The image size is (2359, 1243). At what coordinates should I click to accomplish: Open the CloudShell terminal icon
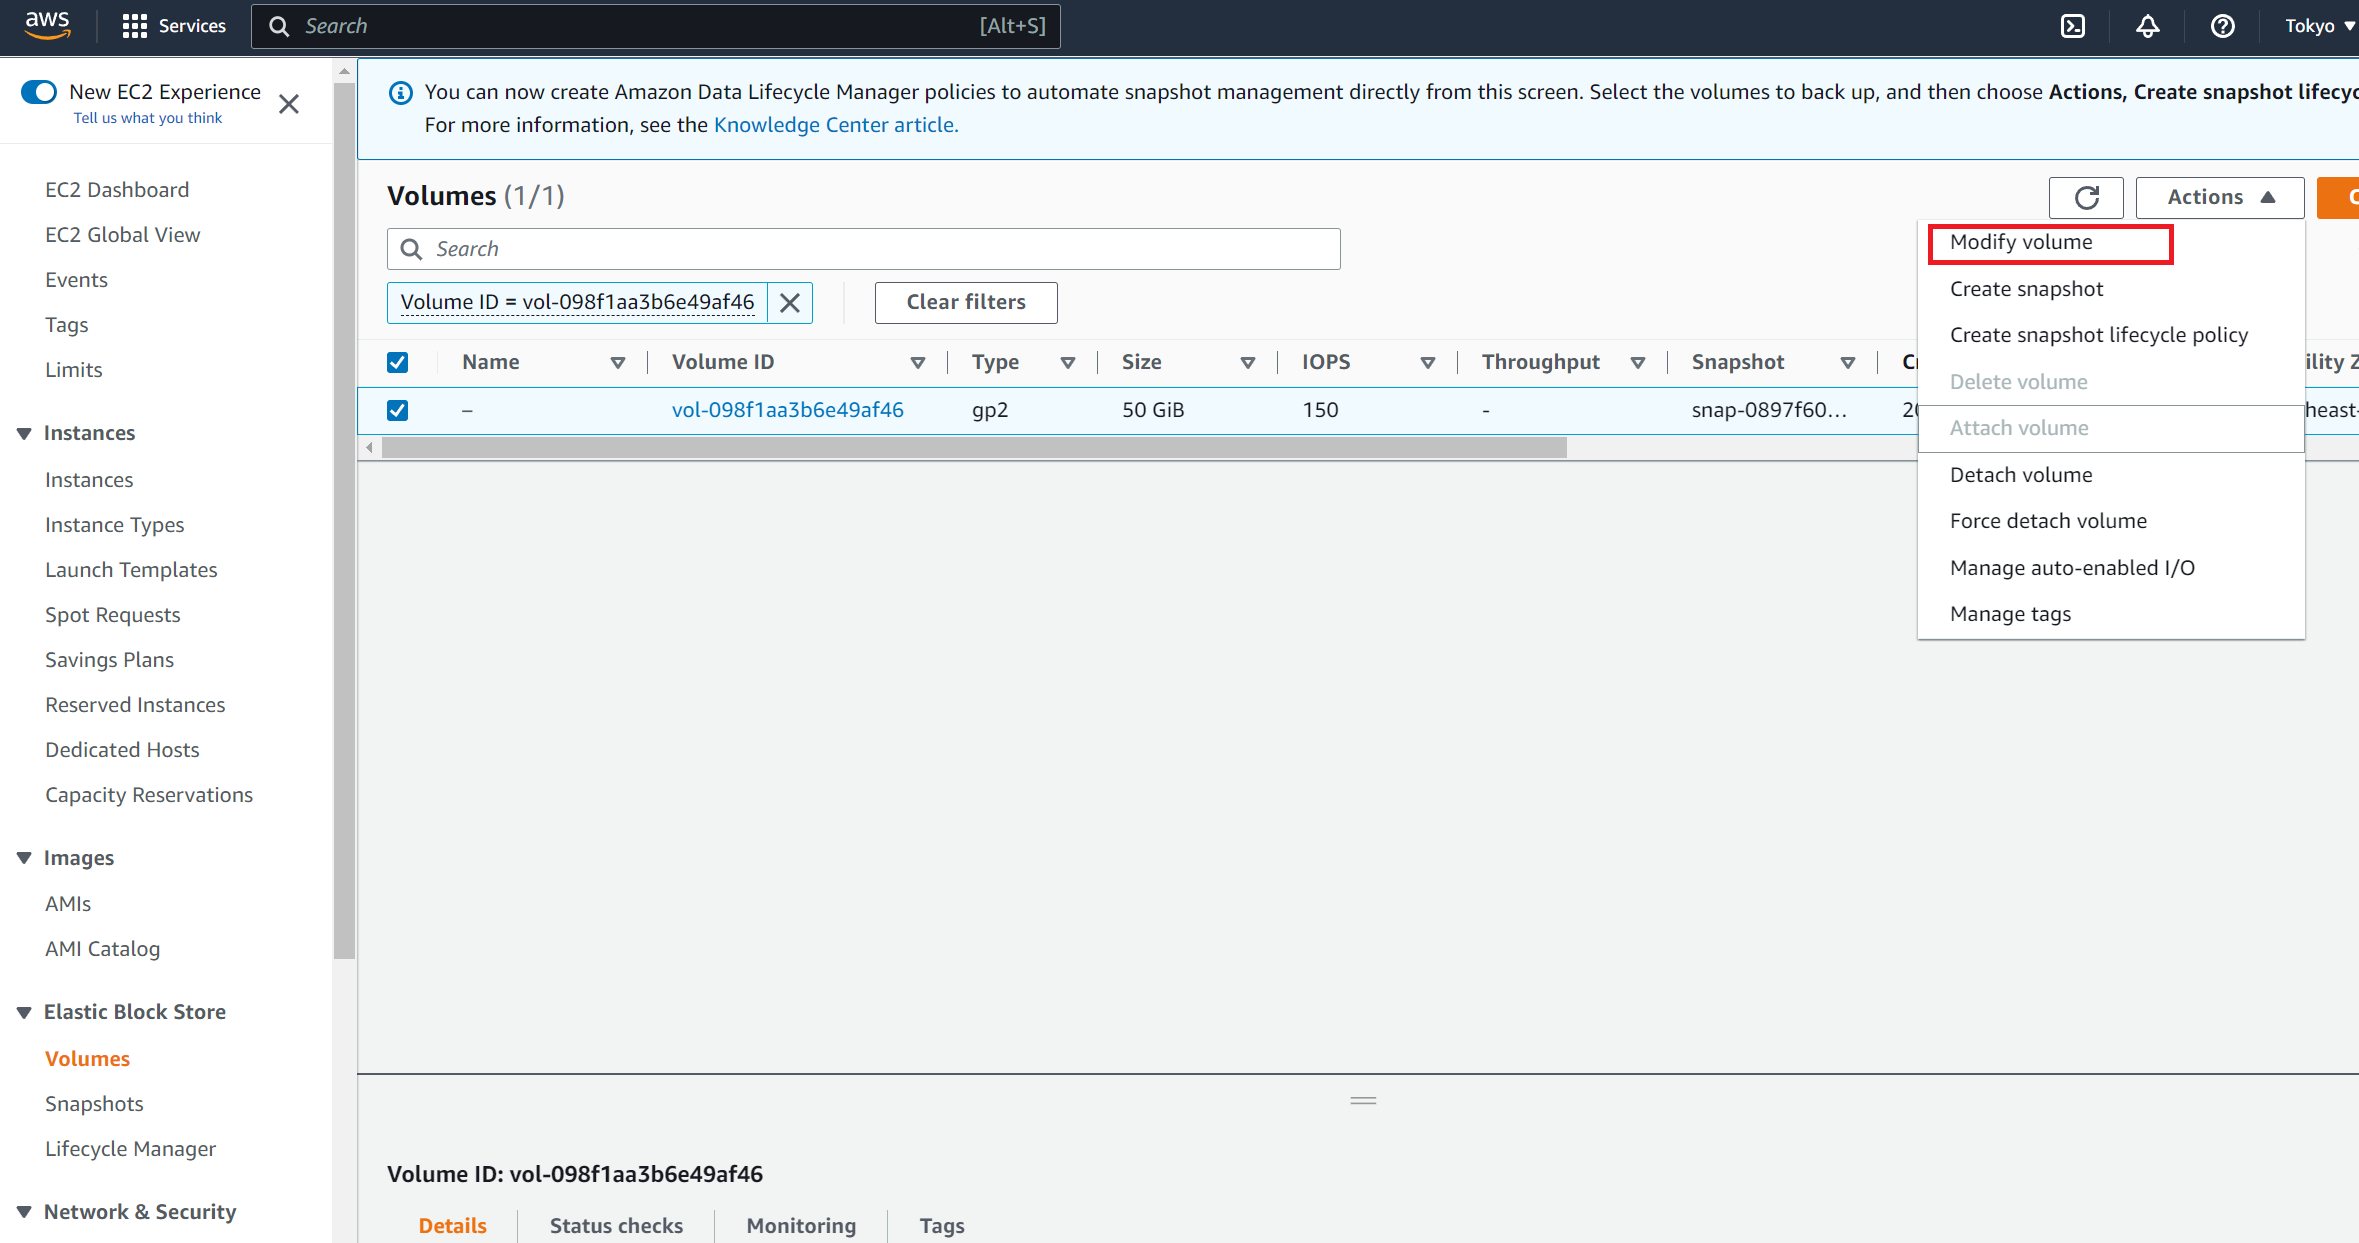2072,26
